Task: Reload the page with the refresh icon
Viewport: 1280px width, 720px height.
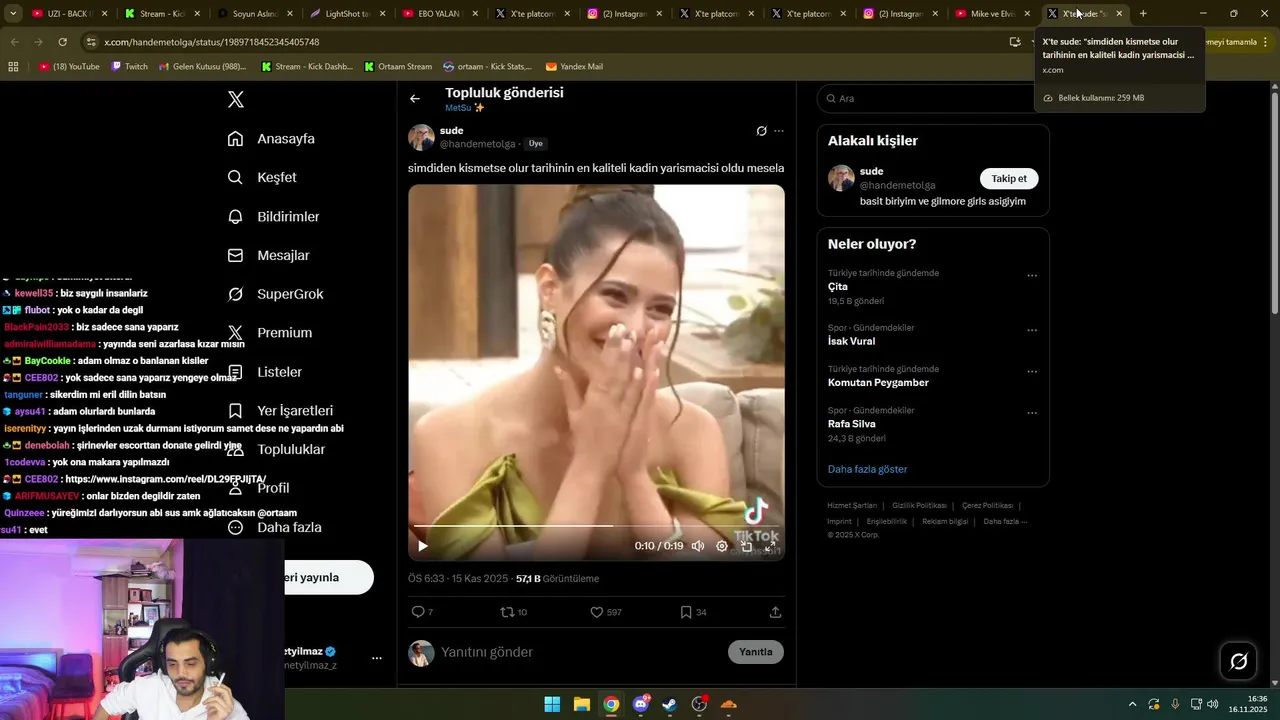Action: (62, 42)
